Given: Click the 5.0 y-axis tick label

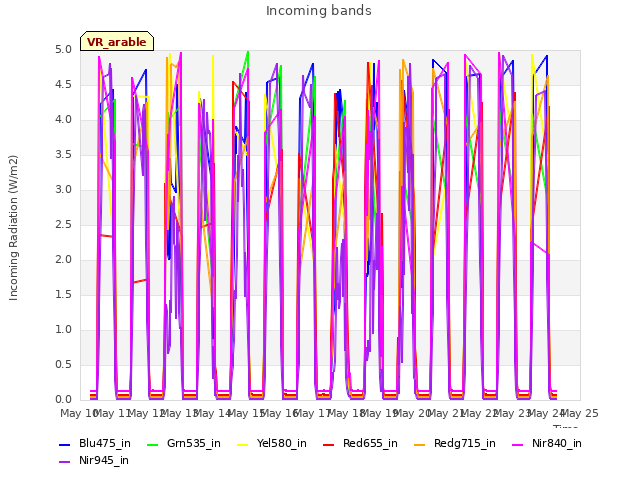Looking at the screenshot, I should pos(63,50).
